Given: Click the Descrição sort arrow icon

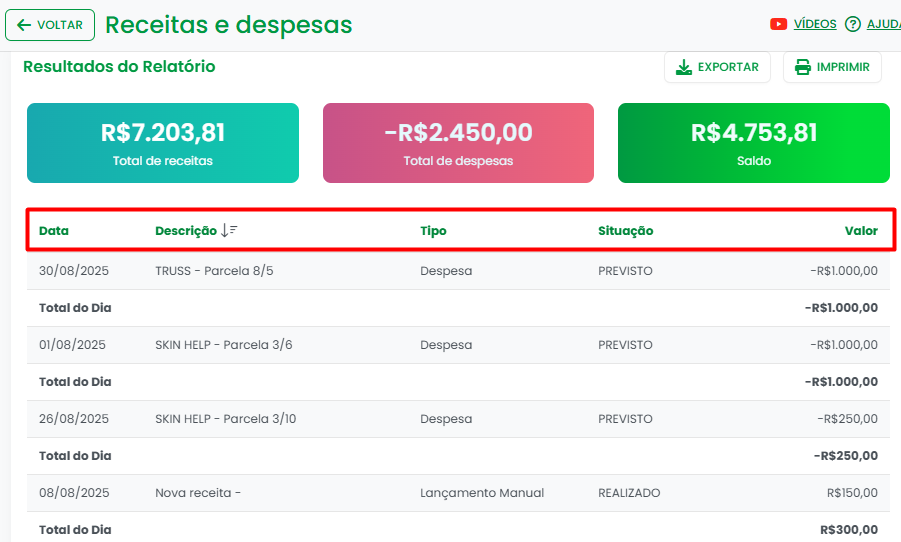Looking at the screenshot, I should 229,231.
